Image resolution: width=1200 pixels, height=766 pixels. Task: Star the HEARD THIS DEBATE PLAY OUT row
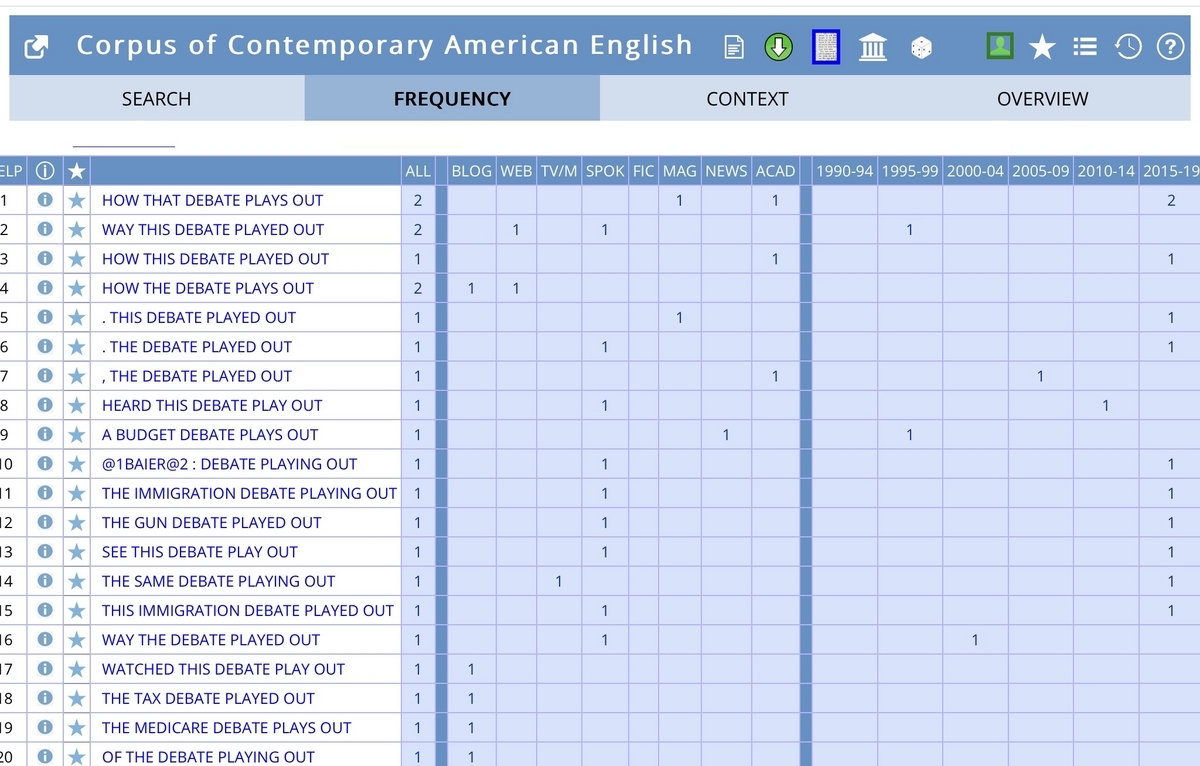[76, 405]
